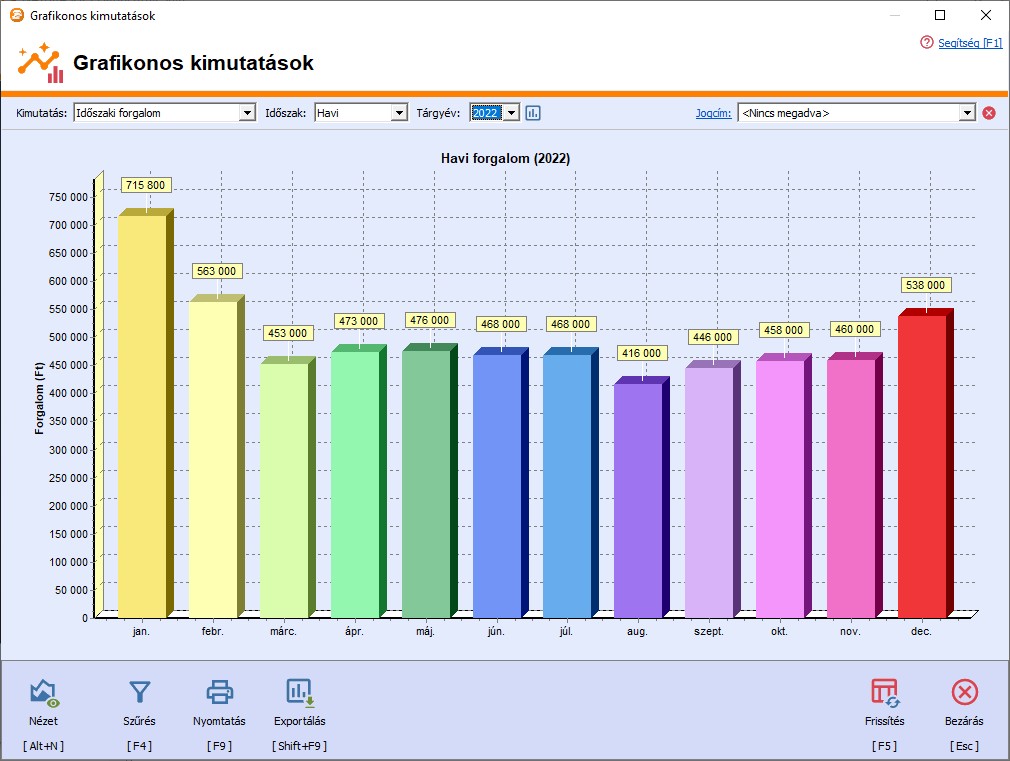Image resolution: width=1010 pixels, height=761 pixels.
Task: Expand the Kimutatás dropdown
Action: point(247,113)
